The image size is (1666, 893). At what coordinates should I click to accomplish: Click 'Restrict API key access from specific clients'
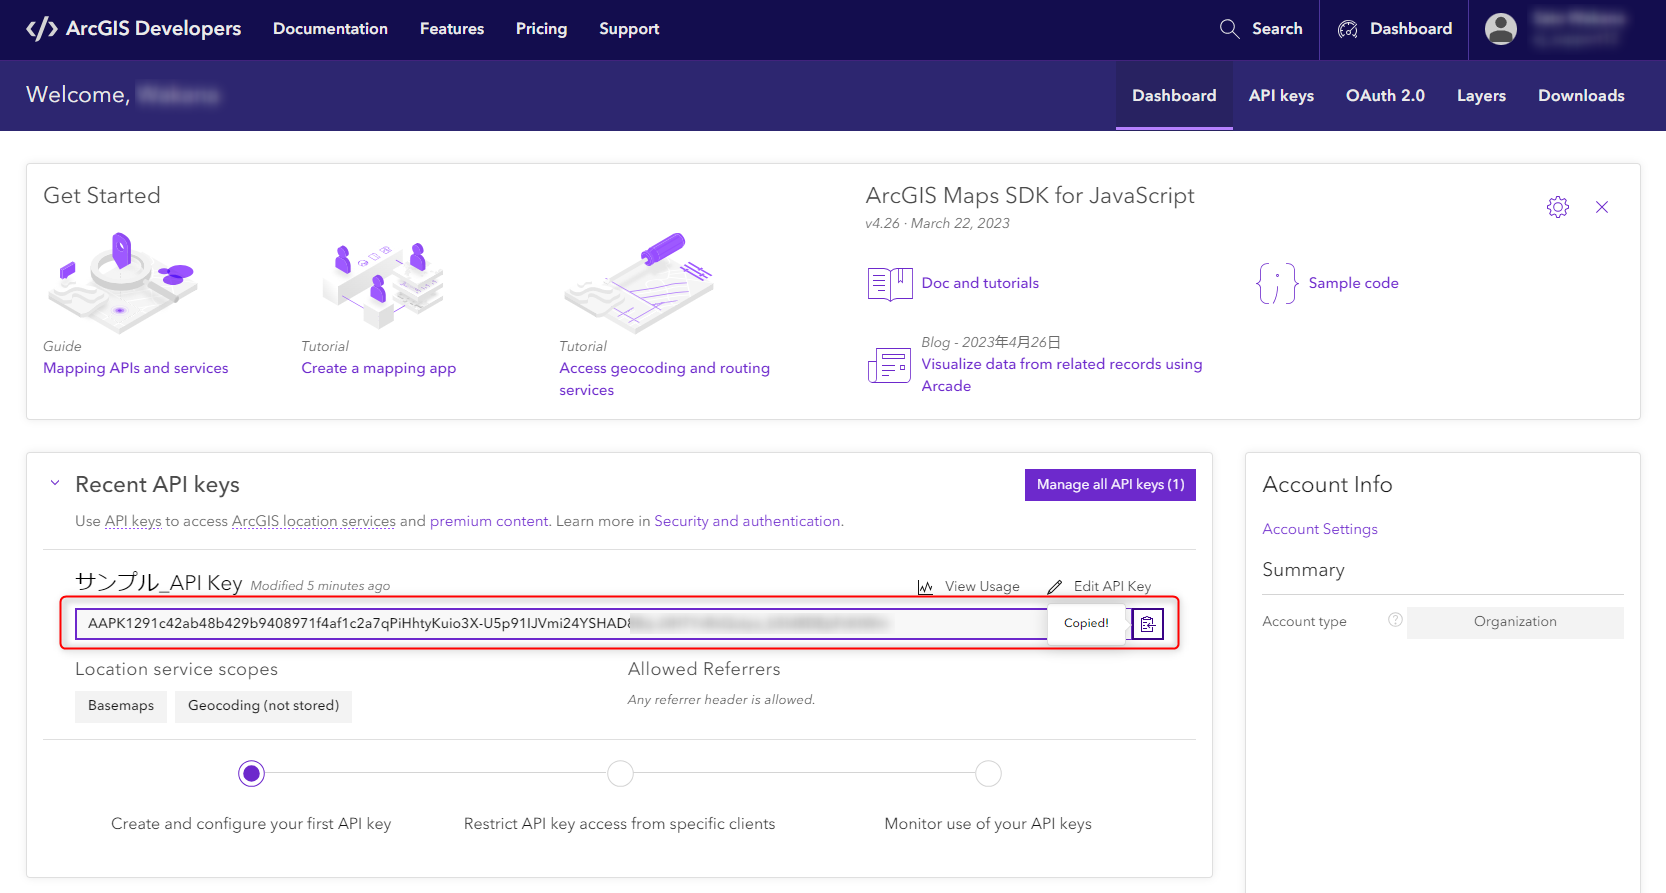click(x=619, y=824)
